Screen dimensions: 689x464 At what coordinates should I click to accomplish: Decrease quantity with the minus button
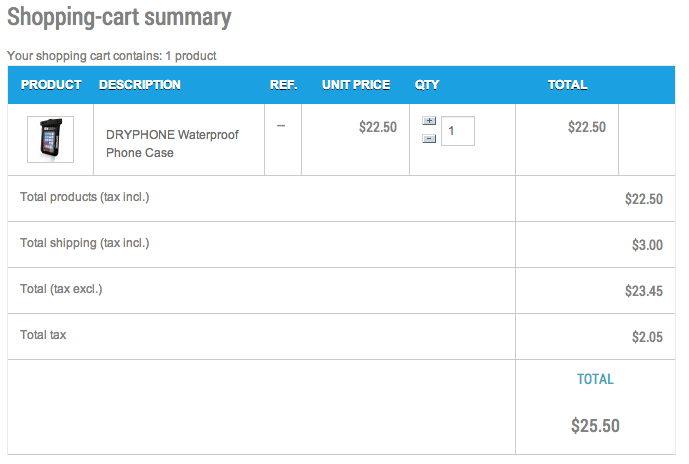point(429,139)
